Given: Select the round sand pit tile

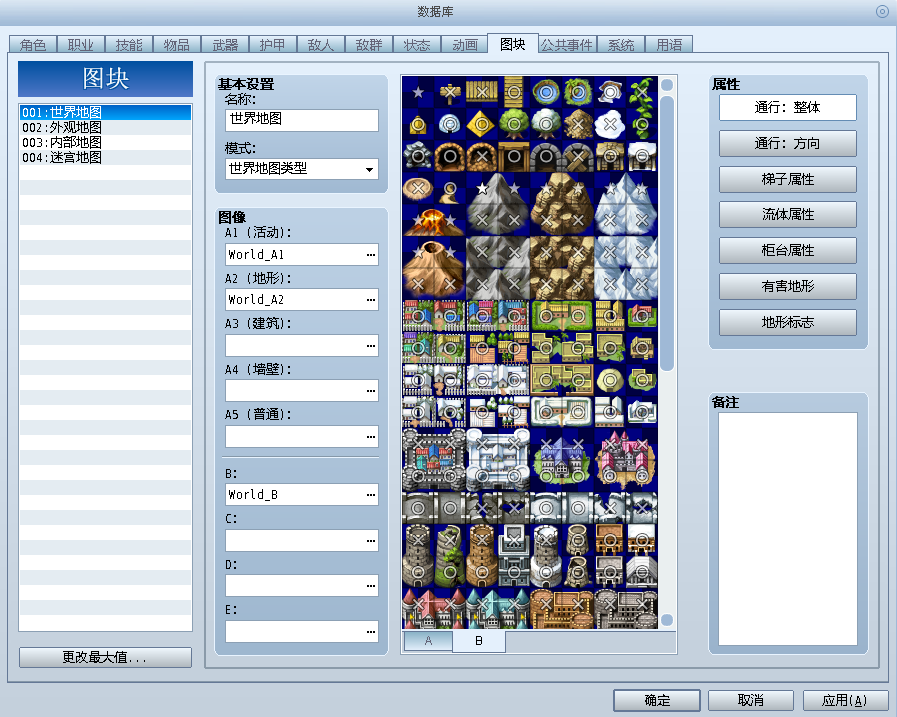Looking at the screenshot, I should click(418, 188).
